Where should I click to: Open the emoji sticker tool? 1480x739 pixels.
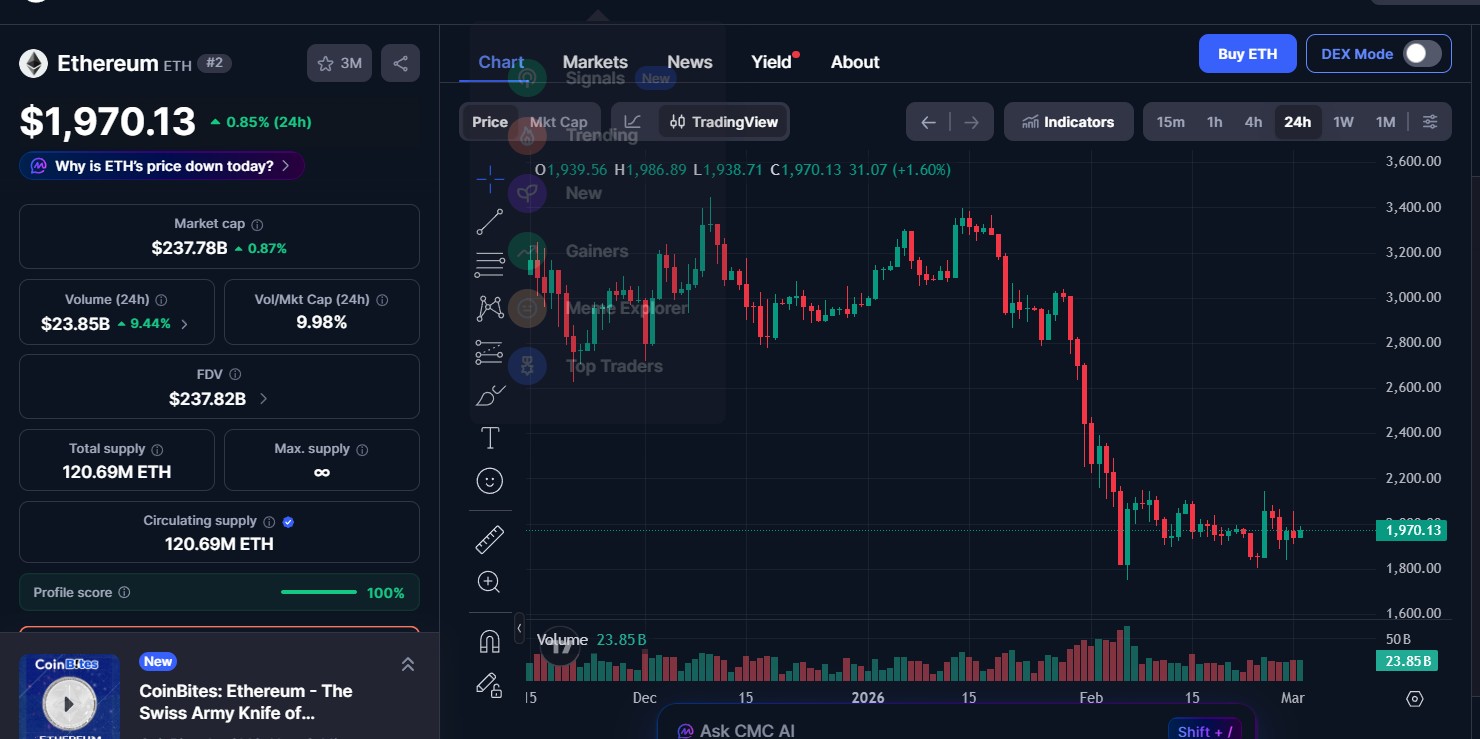(489, 481)
